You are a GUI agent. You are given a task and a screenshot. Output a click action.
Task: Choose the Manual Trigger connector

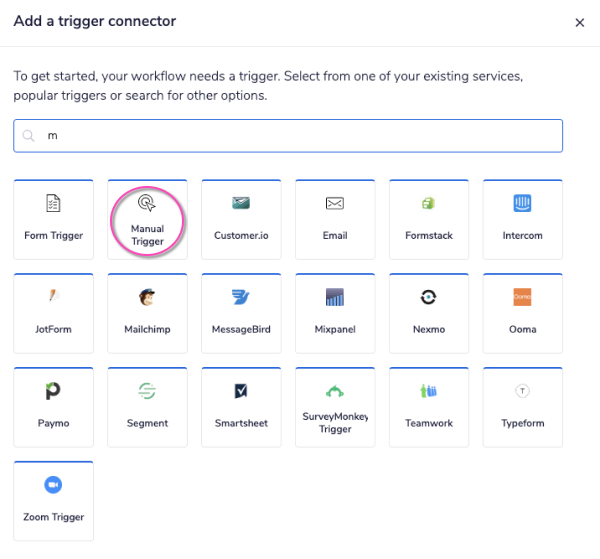[147, 218]
